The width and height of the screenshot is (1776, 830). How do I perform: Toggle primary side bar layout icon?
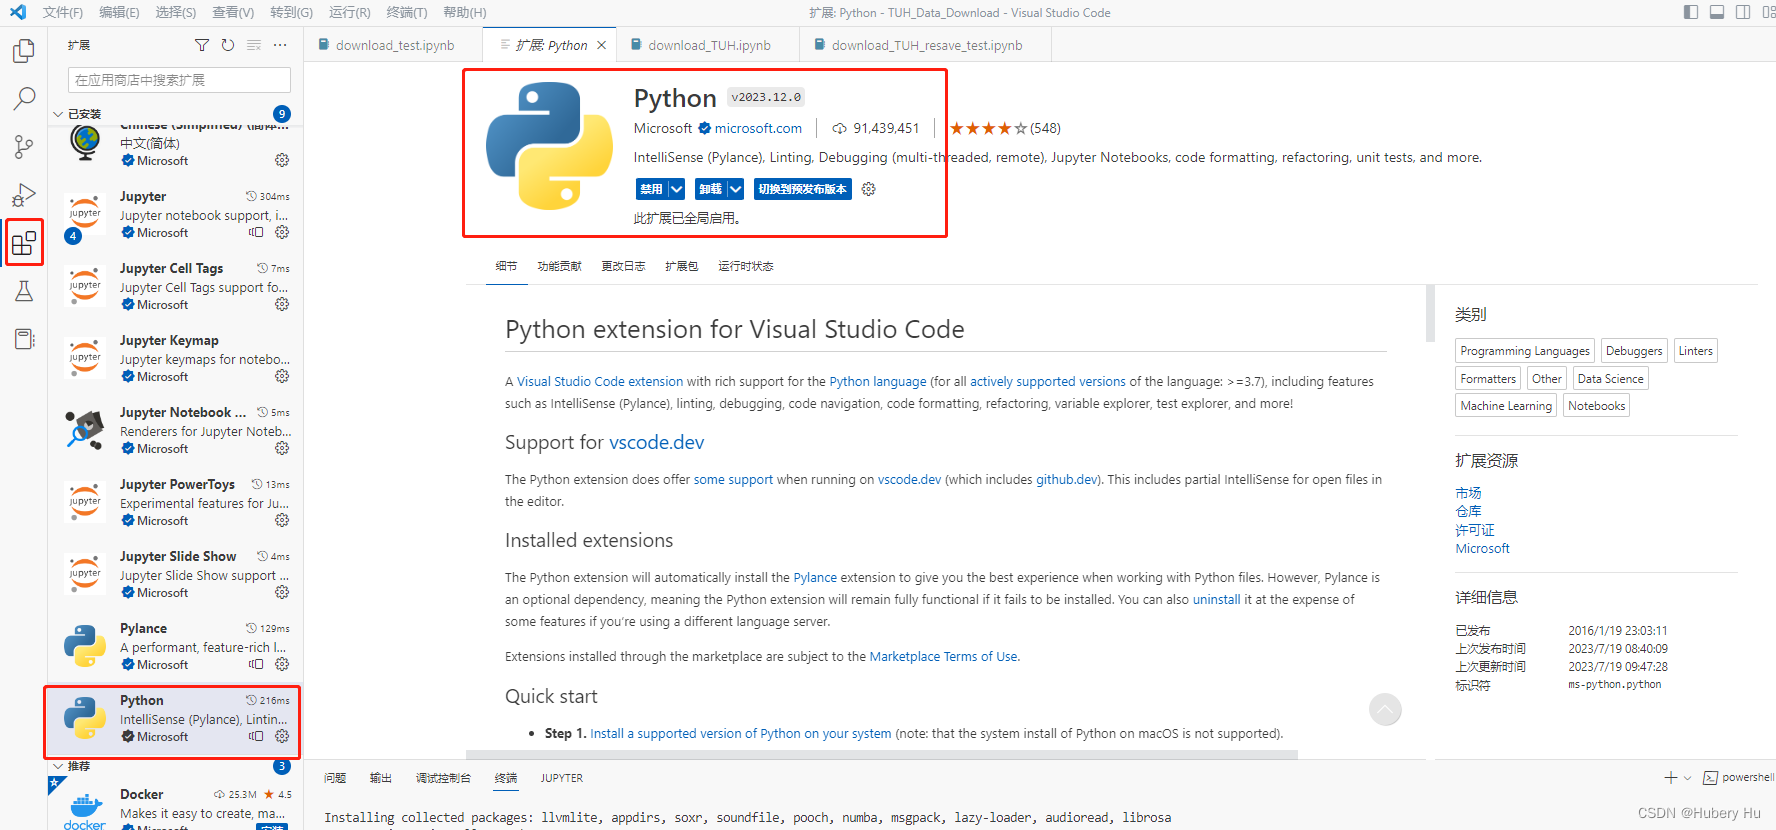(x=1691, y=12)
